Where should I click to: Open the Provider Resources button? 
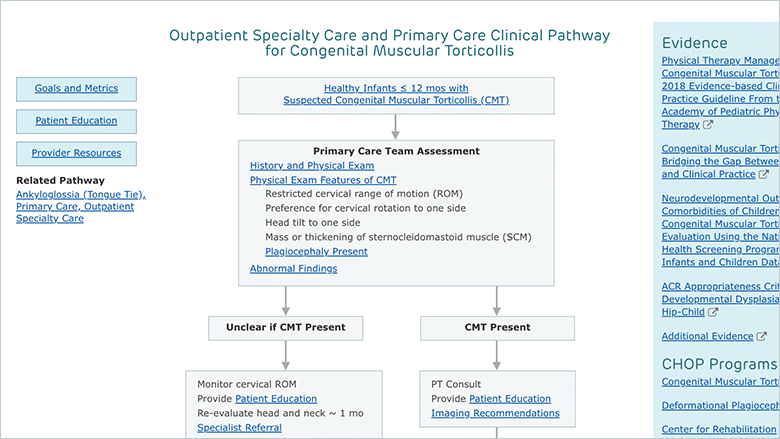pyautogui.click(x=76, y=154)
